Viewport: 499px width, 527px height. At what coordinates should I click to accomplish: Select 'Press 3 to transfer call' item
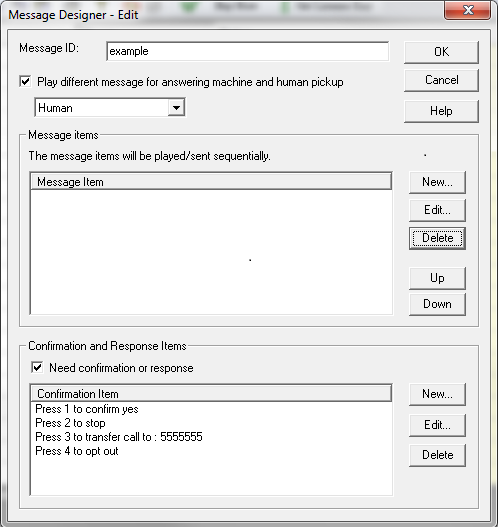[x=119, y=437]
